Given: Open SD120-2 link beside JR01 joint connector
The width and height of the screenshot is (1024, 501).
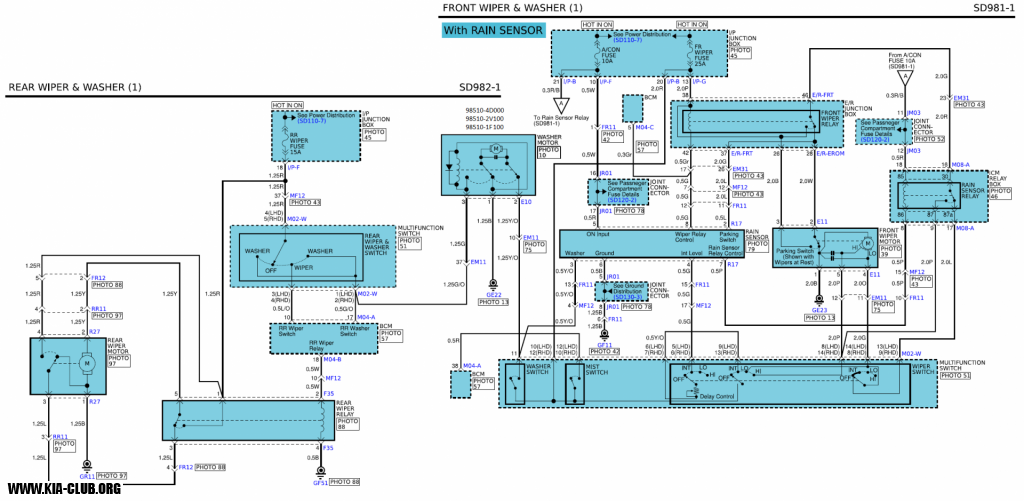Looking at the screenshot, I should 622,199.
